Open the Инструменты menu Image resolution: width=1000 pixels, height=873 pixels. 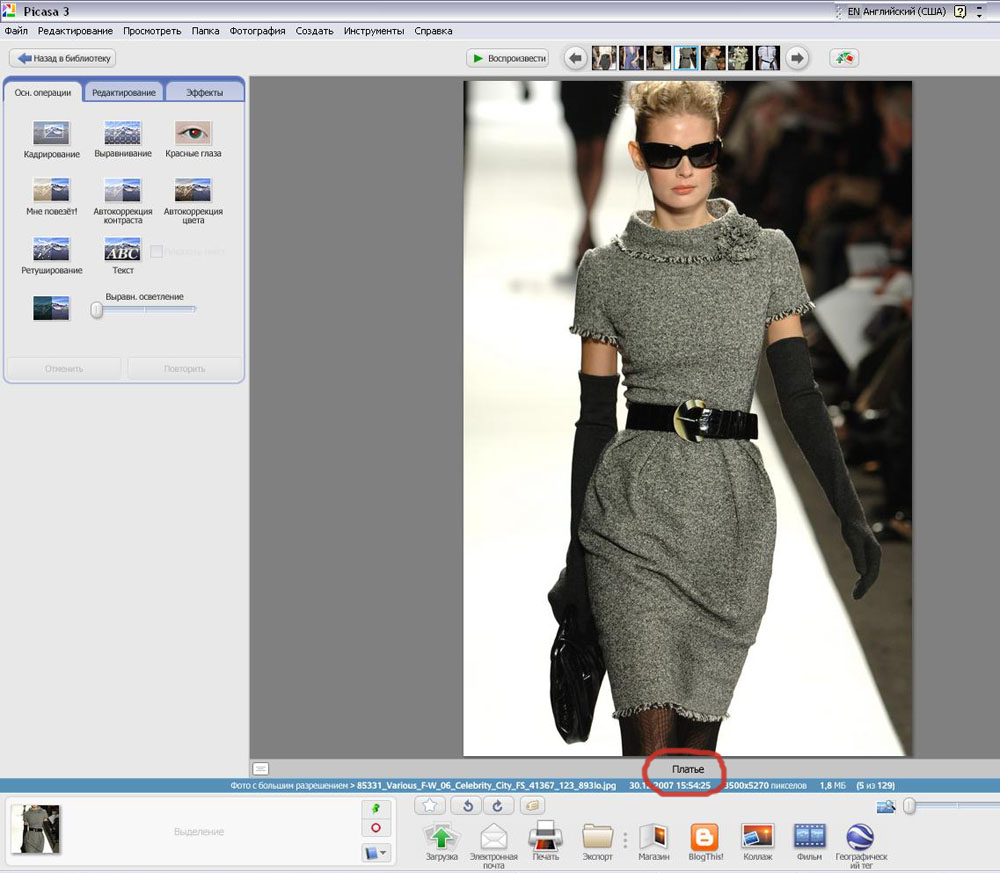(373, 31)
